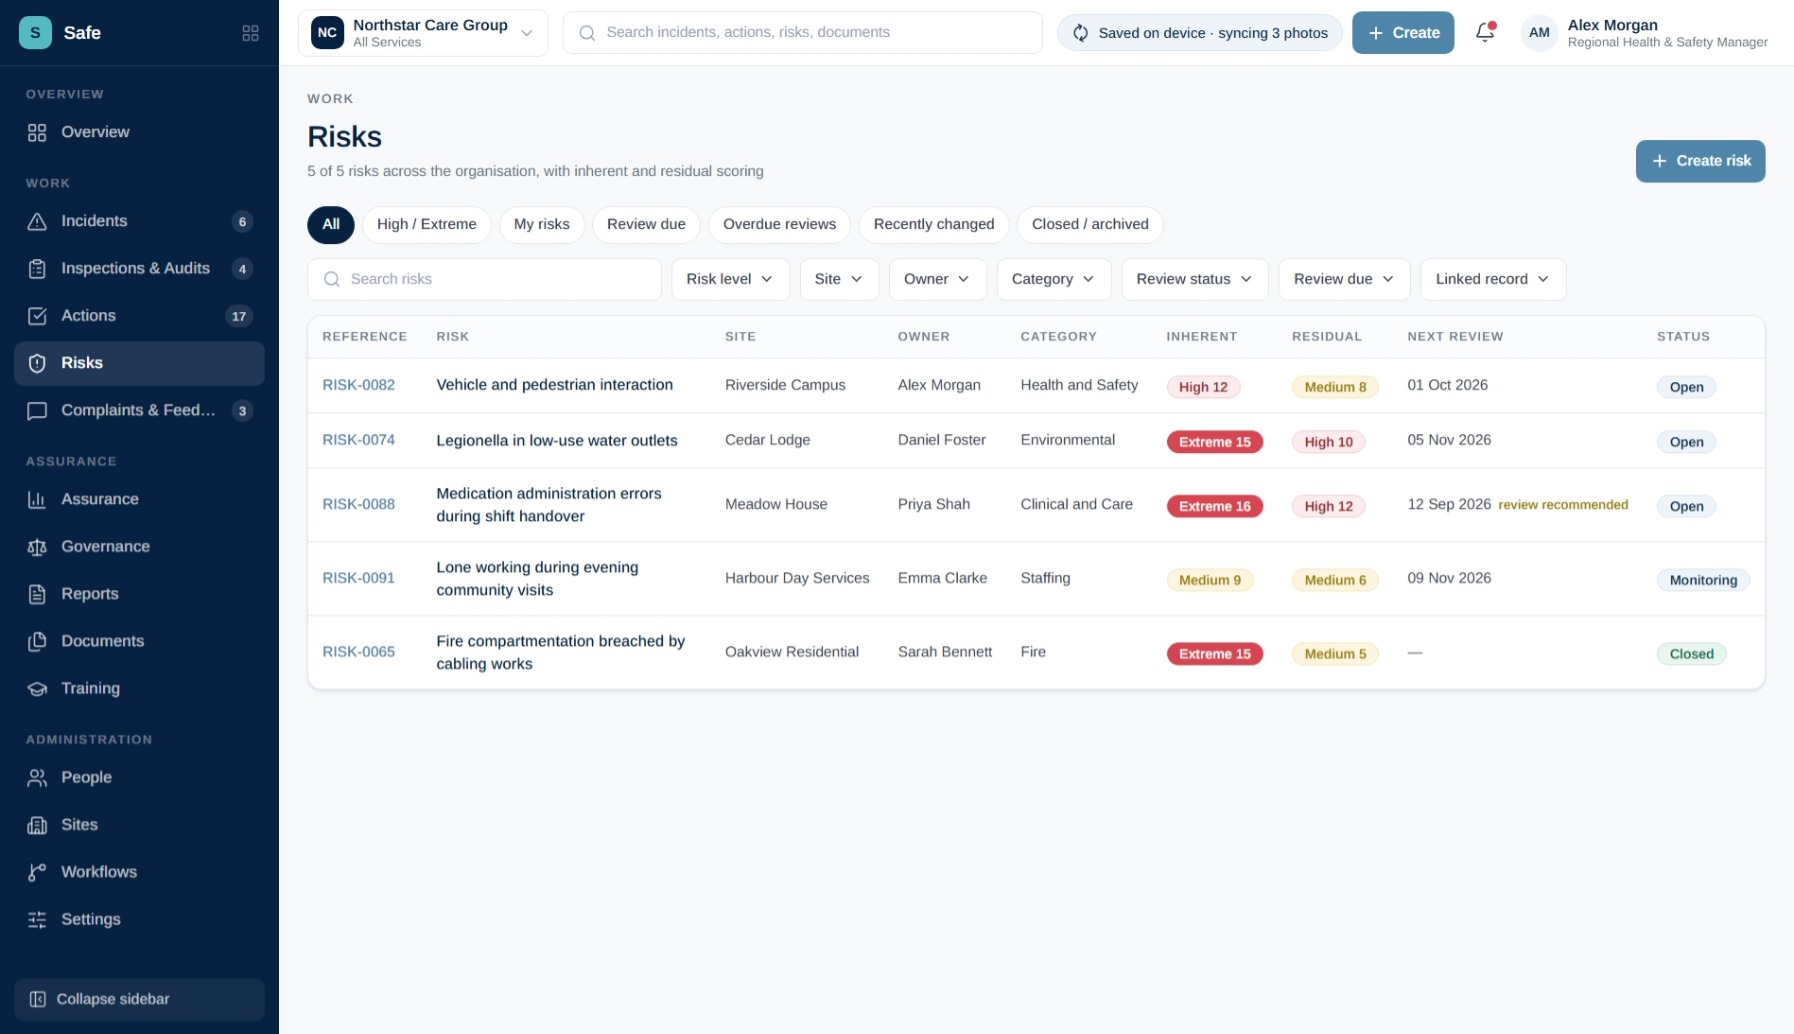Open Settings in the sidebar
Screen dimensions: 1794x1034
pos(139,919)
